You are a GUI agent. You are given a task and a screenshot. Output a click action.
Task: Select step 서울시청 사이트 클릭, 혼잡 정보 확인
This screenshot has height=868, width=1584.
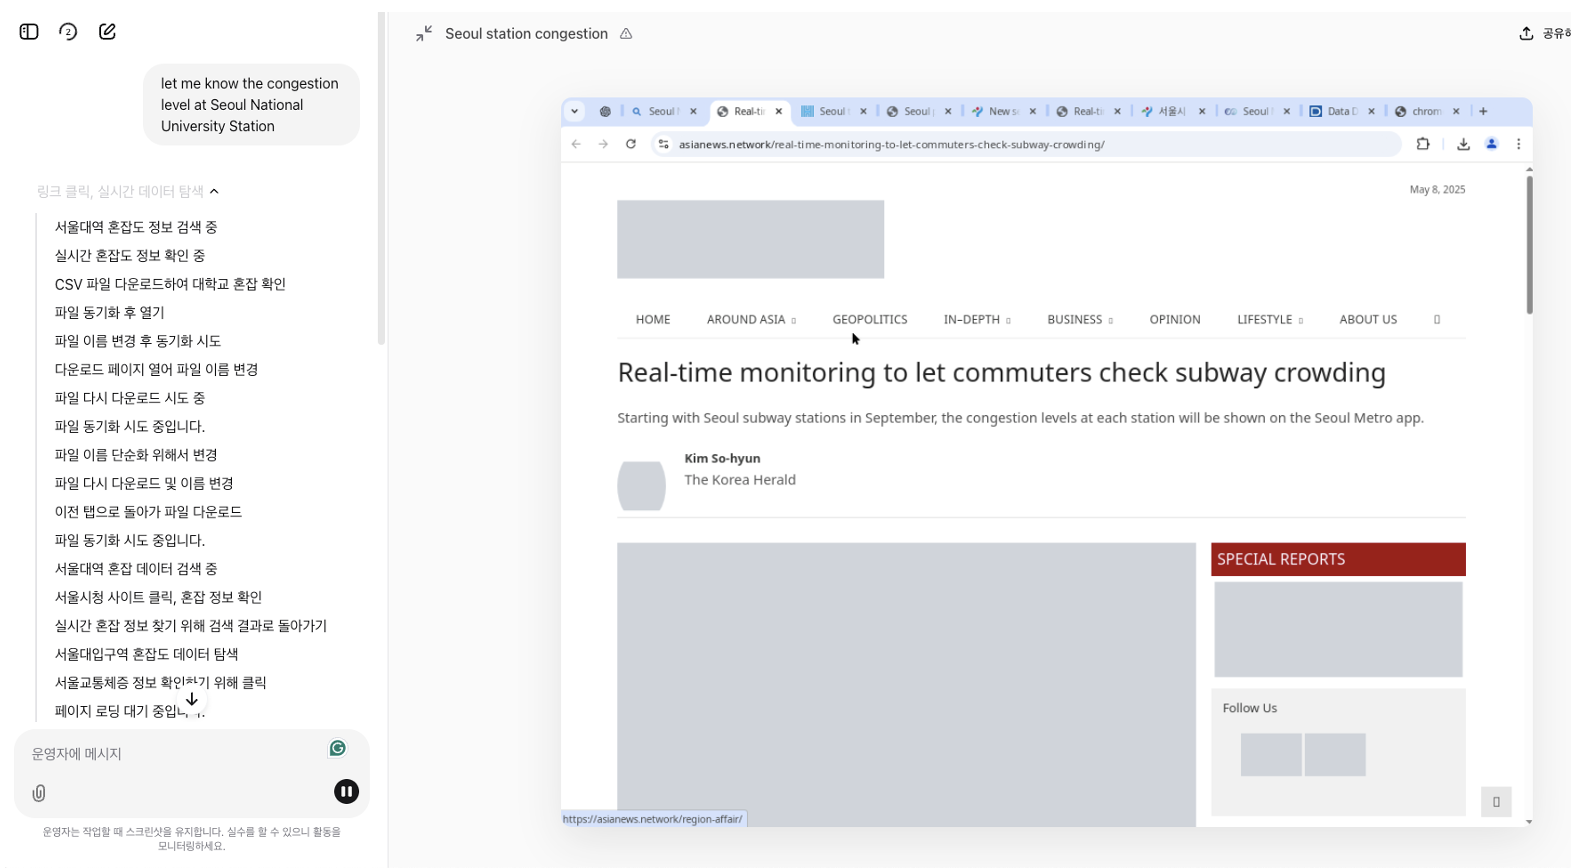[158, 598]
